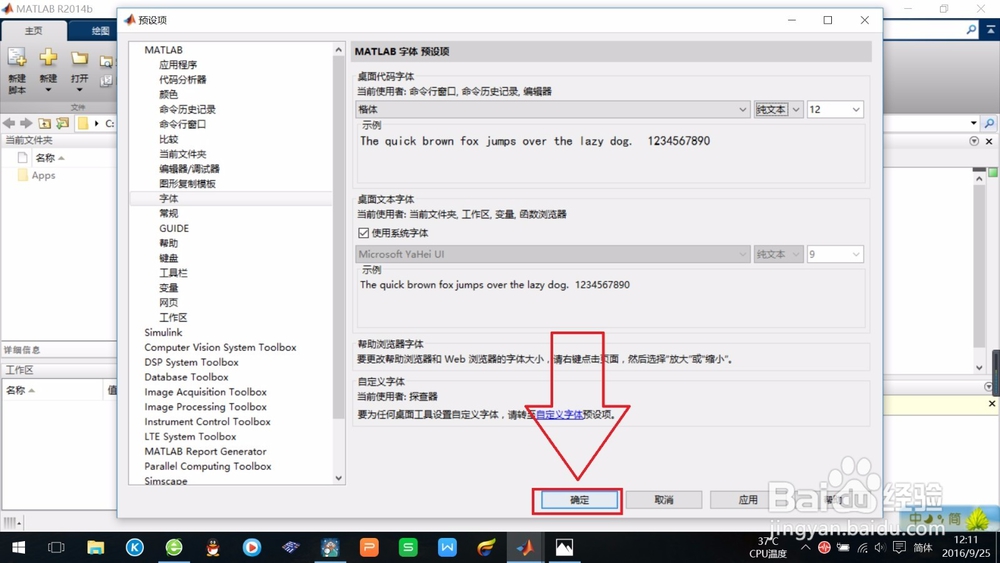Dismiss the yellow notification bar with its X
The image size is (1000, 563).
click(992, 404)
